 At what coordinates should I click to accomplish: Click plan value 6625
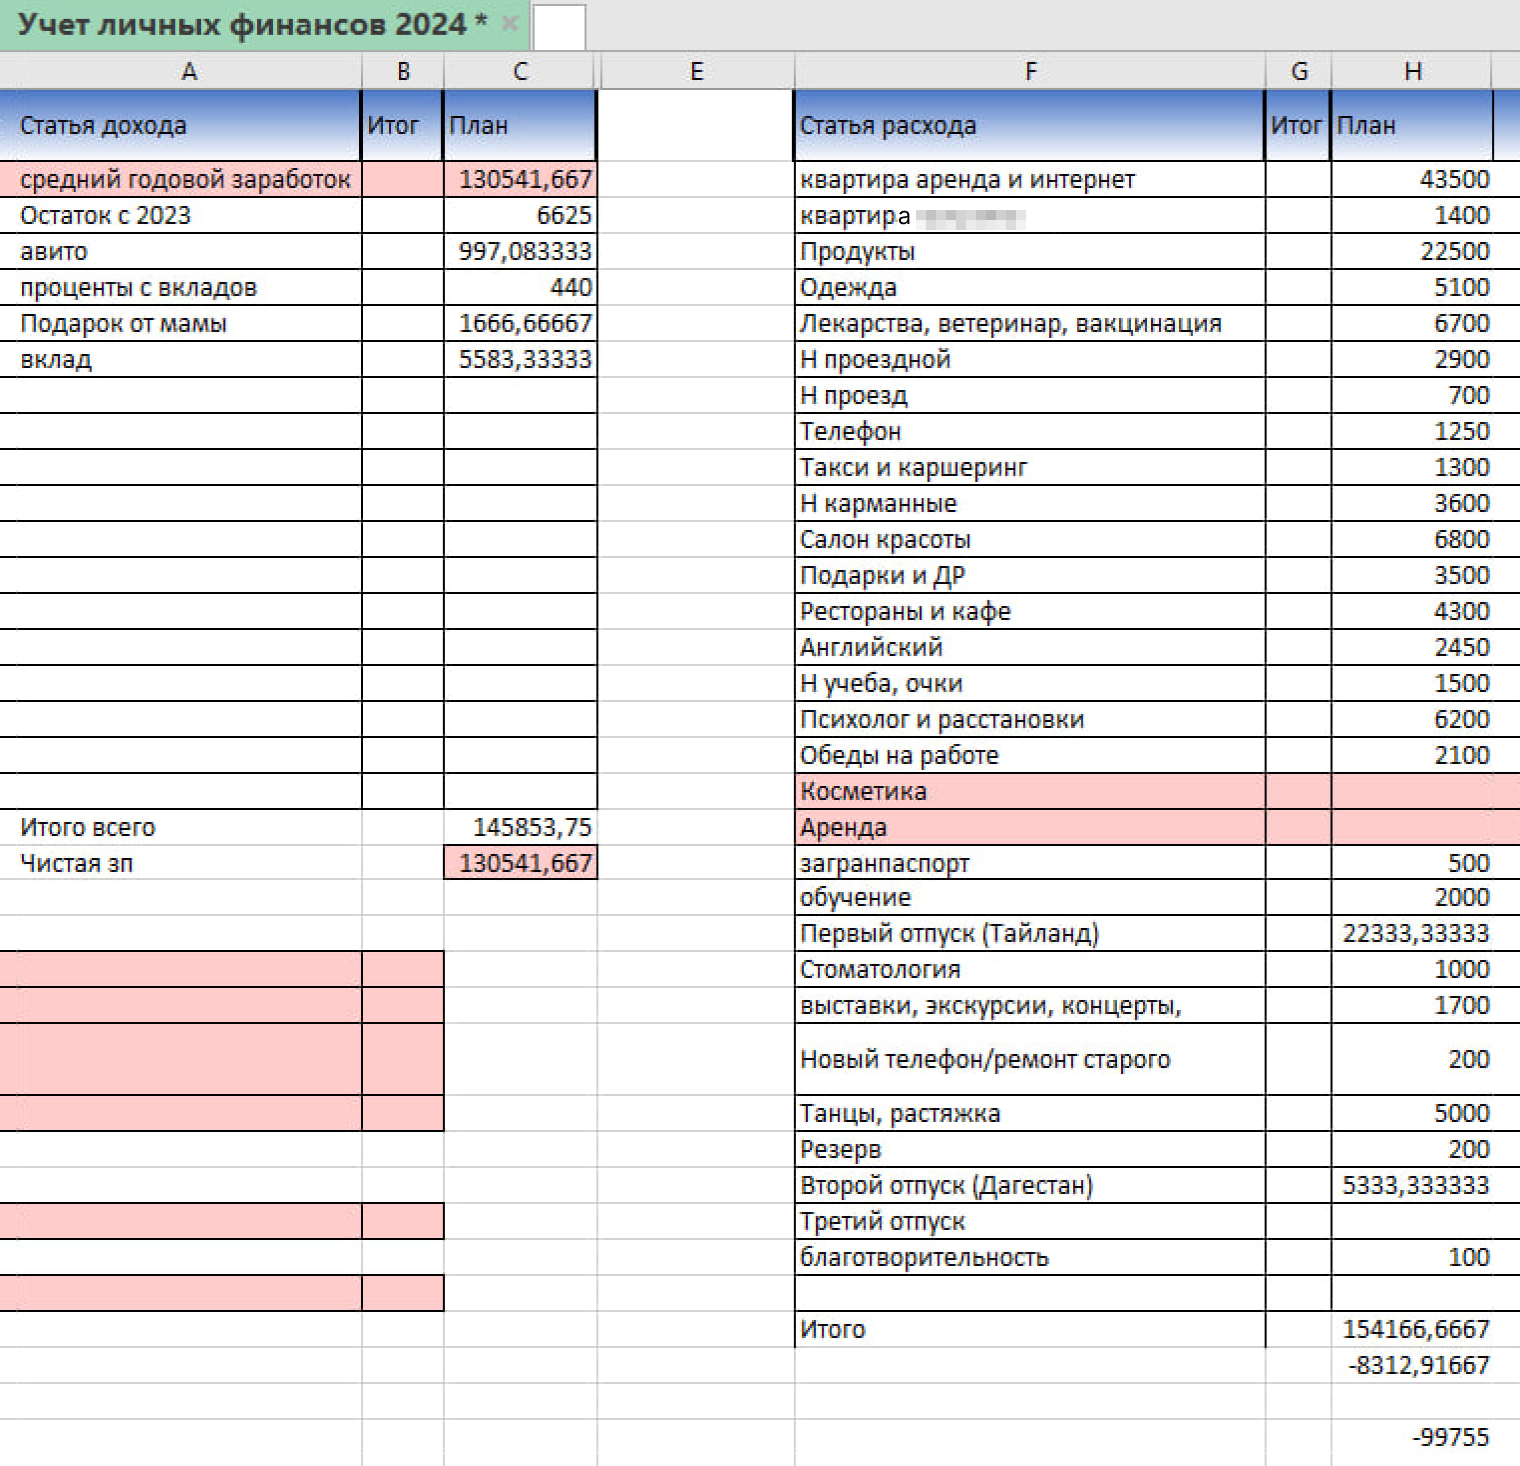pyautogui.click(x=520, y=215)
